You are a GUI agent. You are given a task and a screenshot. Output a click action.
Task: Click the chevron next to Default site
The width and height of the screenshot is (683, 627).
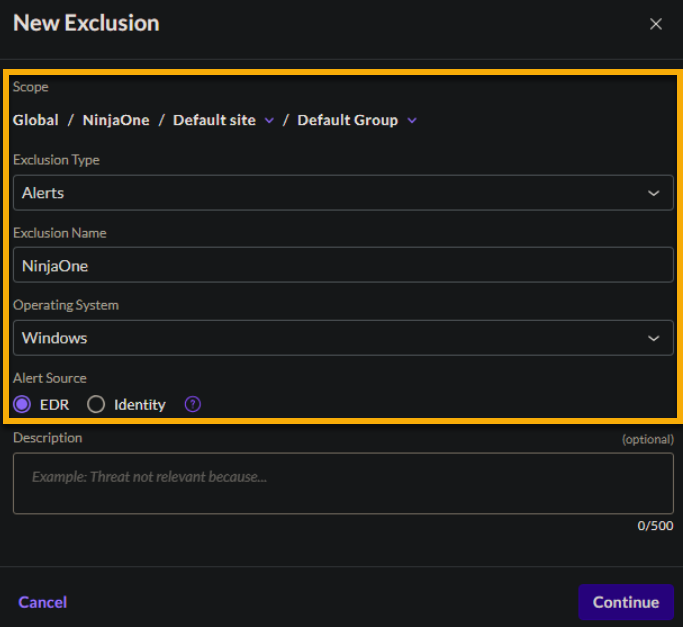pos(269,121)
